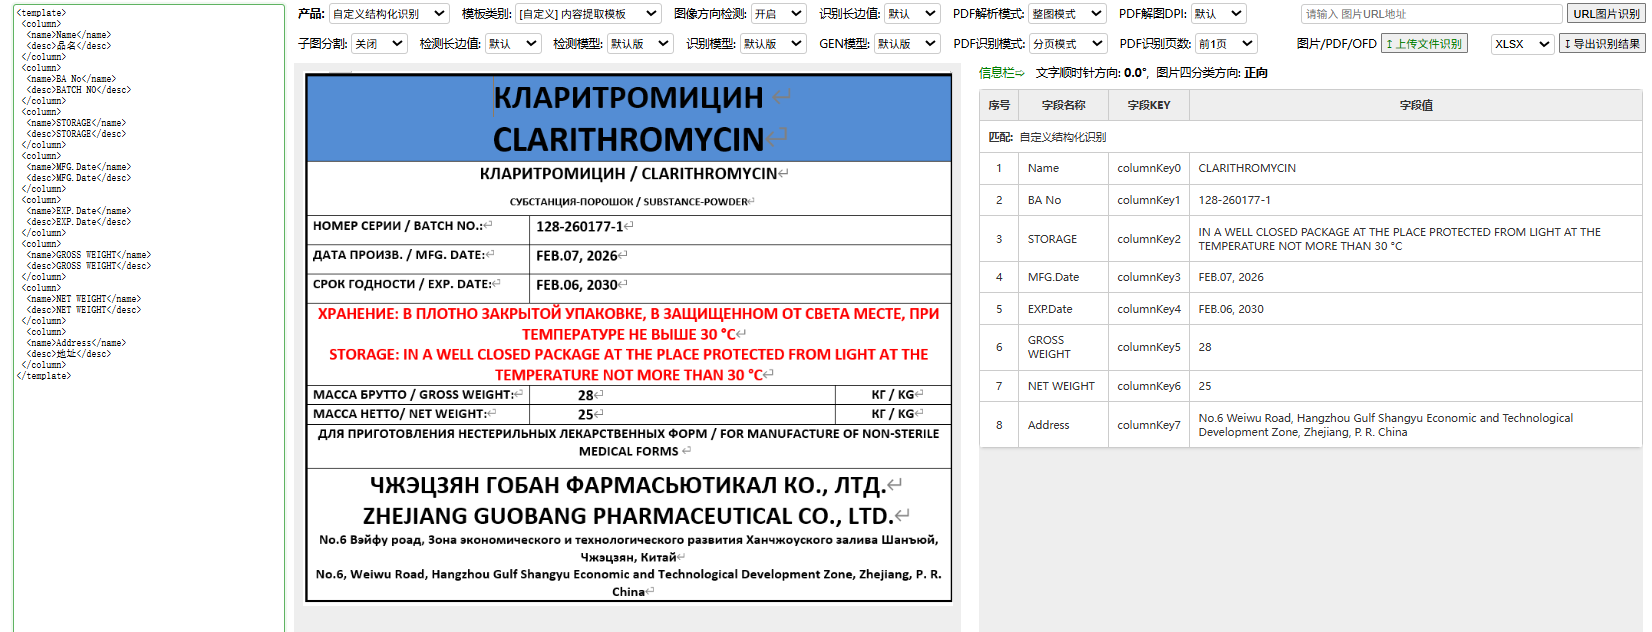Click the columnKey6 cell

coord(1148,386)
